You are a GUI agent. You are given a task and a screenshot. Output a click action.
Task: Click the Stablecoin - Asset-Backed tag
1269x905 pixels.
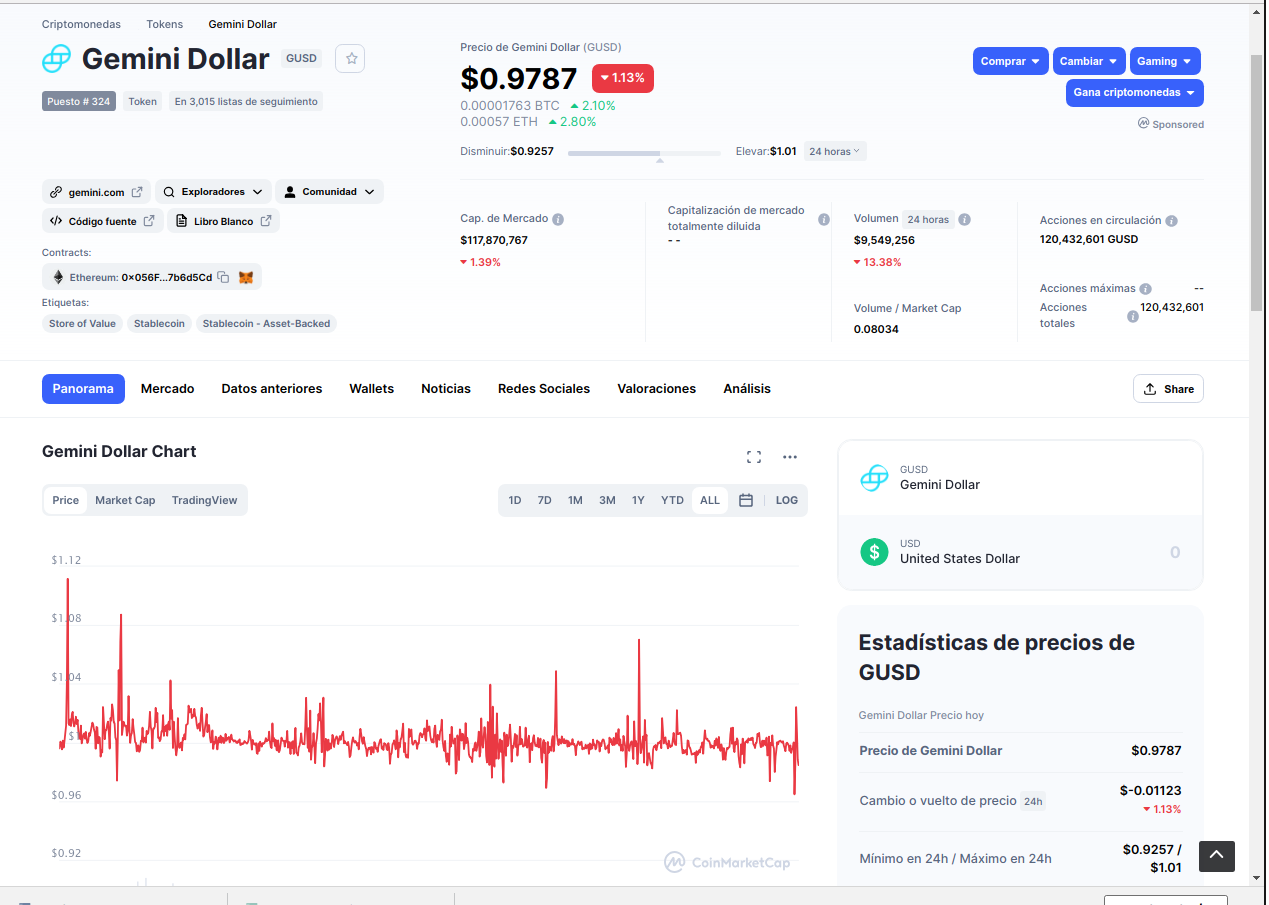click(266, 324)
